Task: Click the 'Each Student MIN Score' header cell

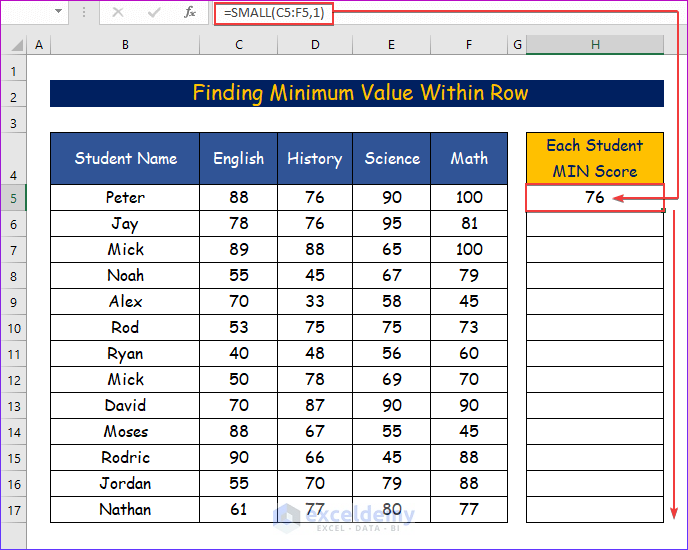Action: pos(595,158)
